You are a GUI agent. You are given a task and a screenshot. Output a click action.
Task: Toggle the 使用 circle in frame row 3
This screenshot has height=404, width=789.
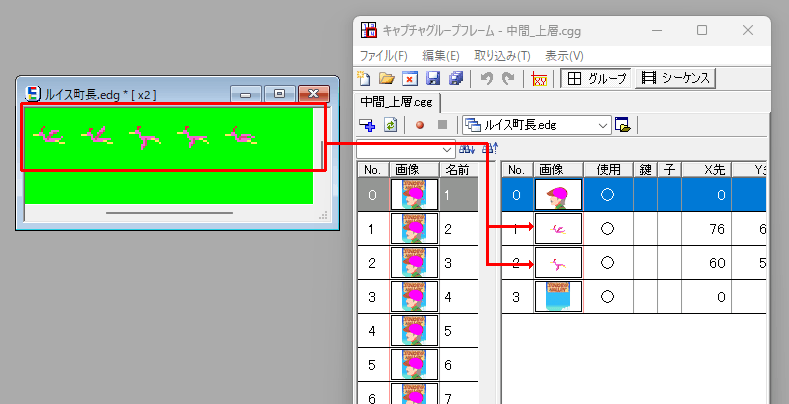point(607,297)
